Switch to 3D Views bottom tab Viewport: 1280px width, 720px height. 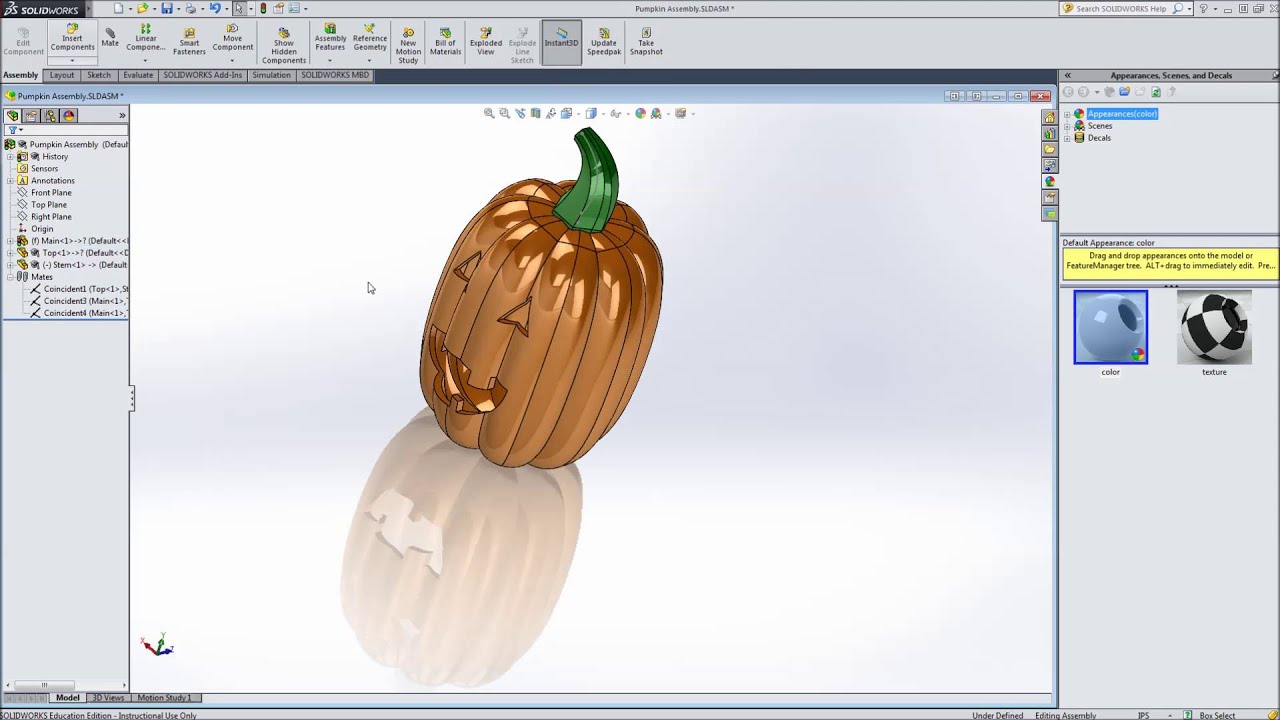[107, 697]
